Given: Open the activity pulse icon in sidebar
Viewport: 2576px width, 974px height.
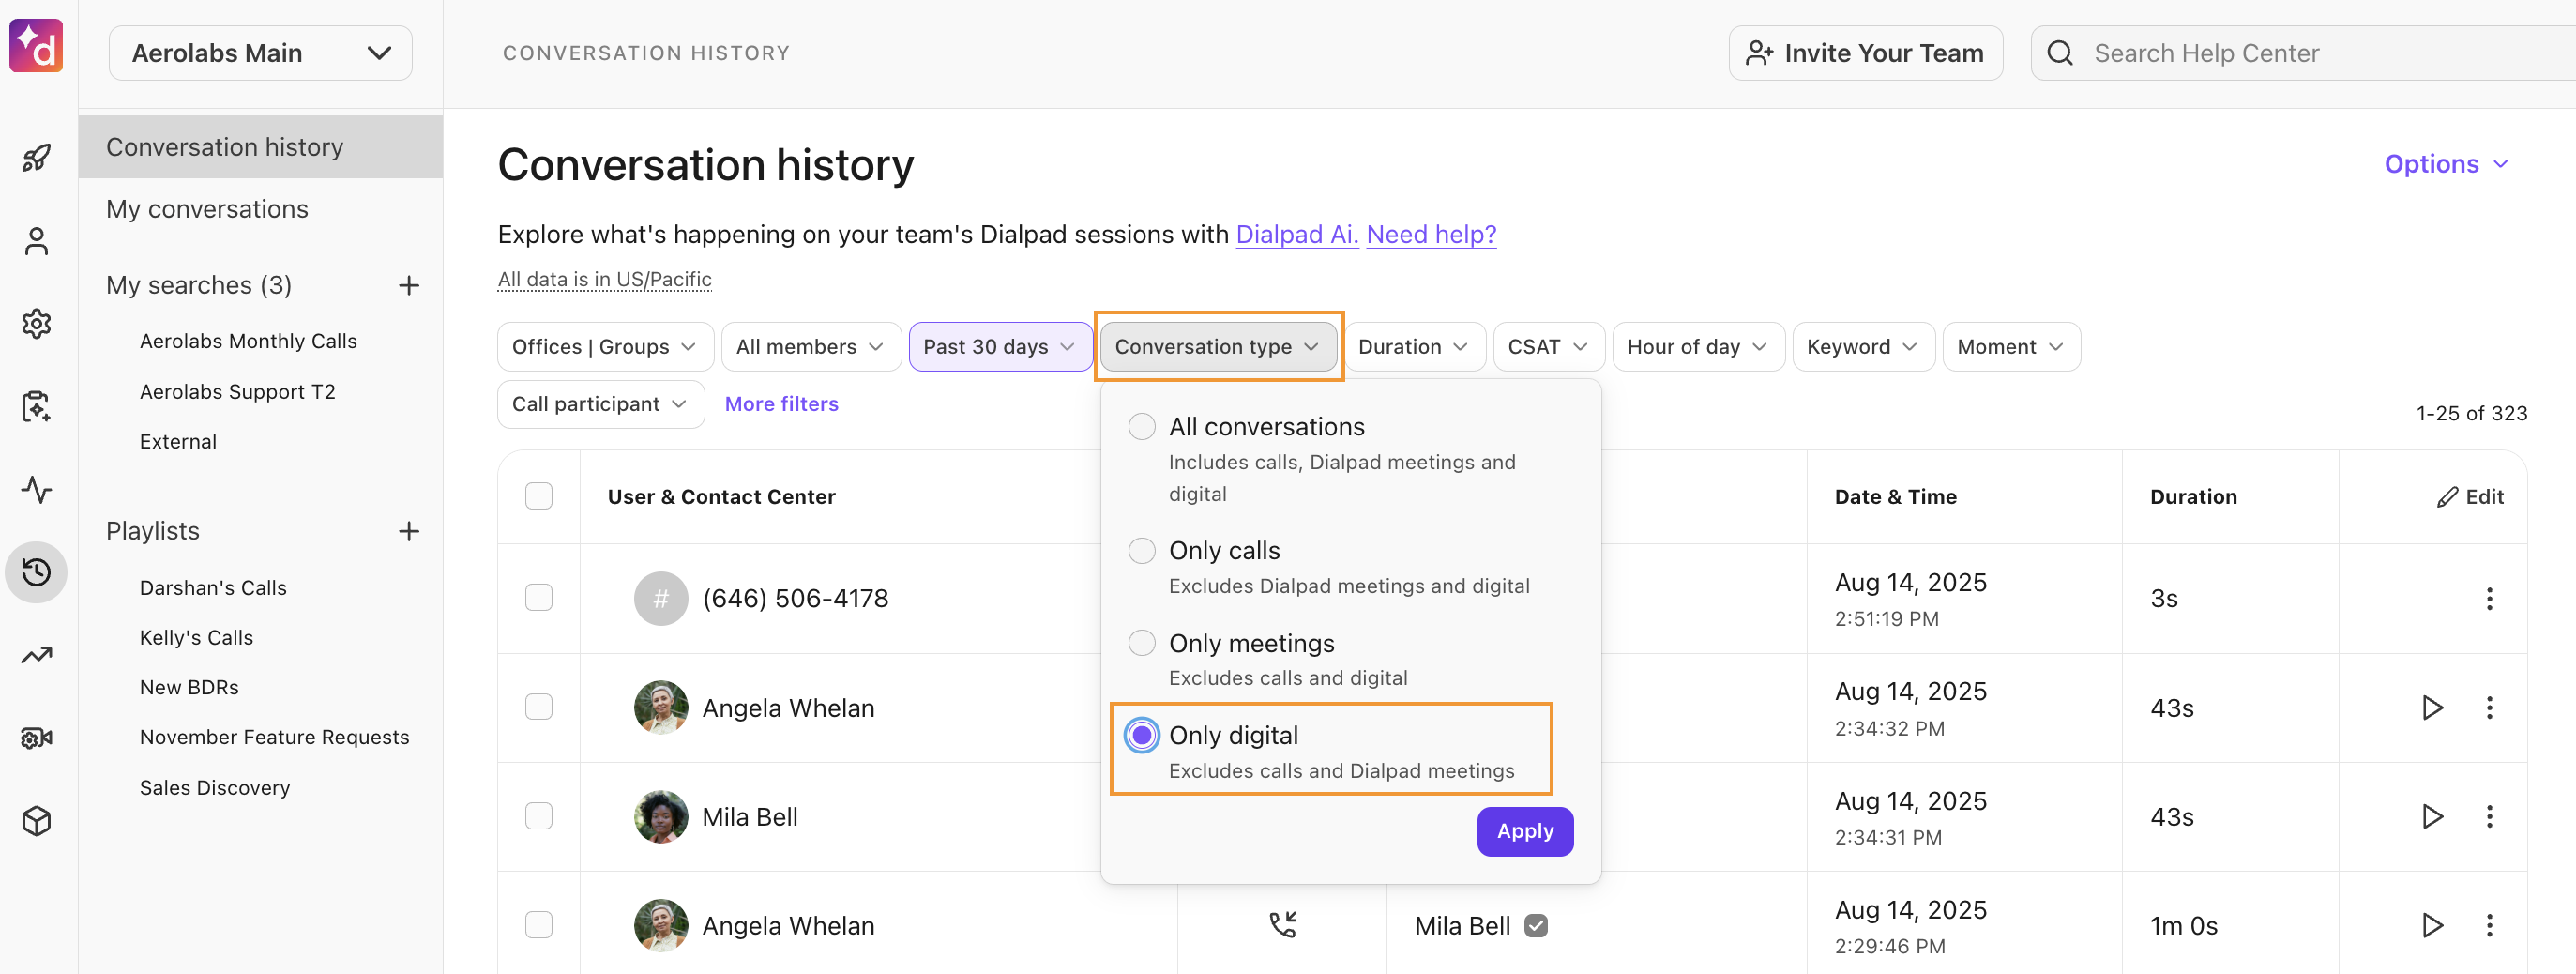Looking at the screenshot, I should pos(37,489).
